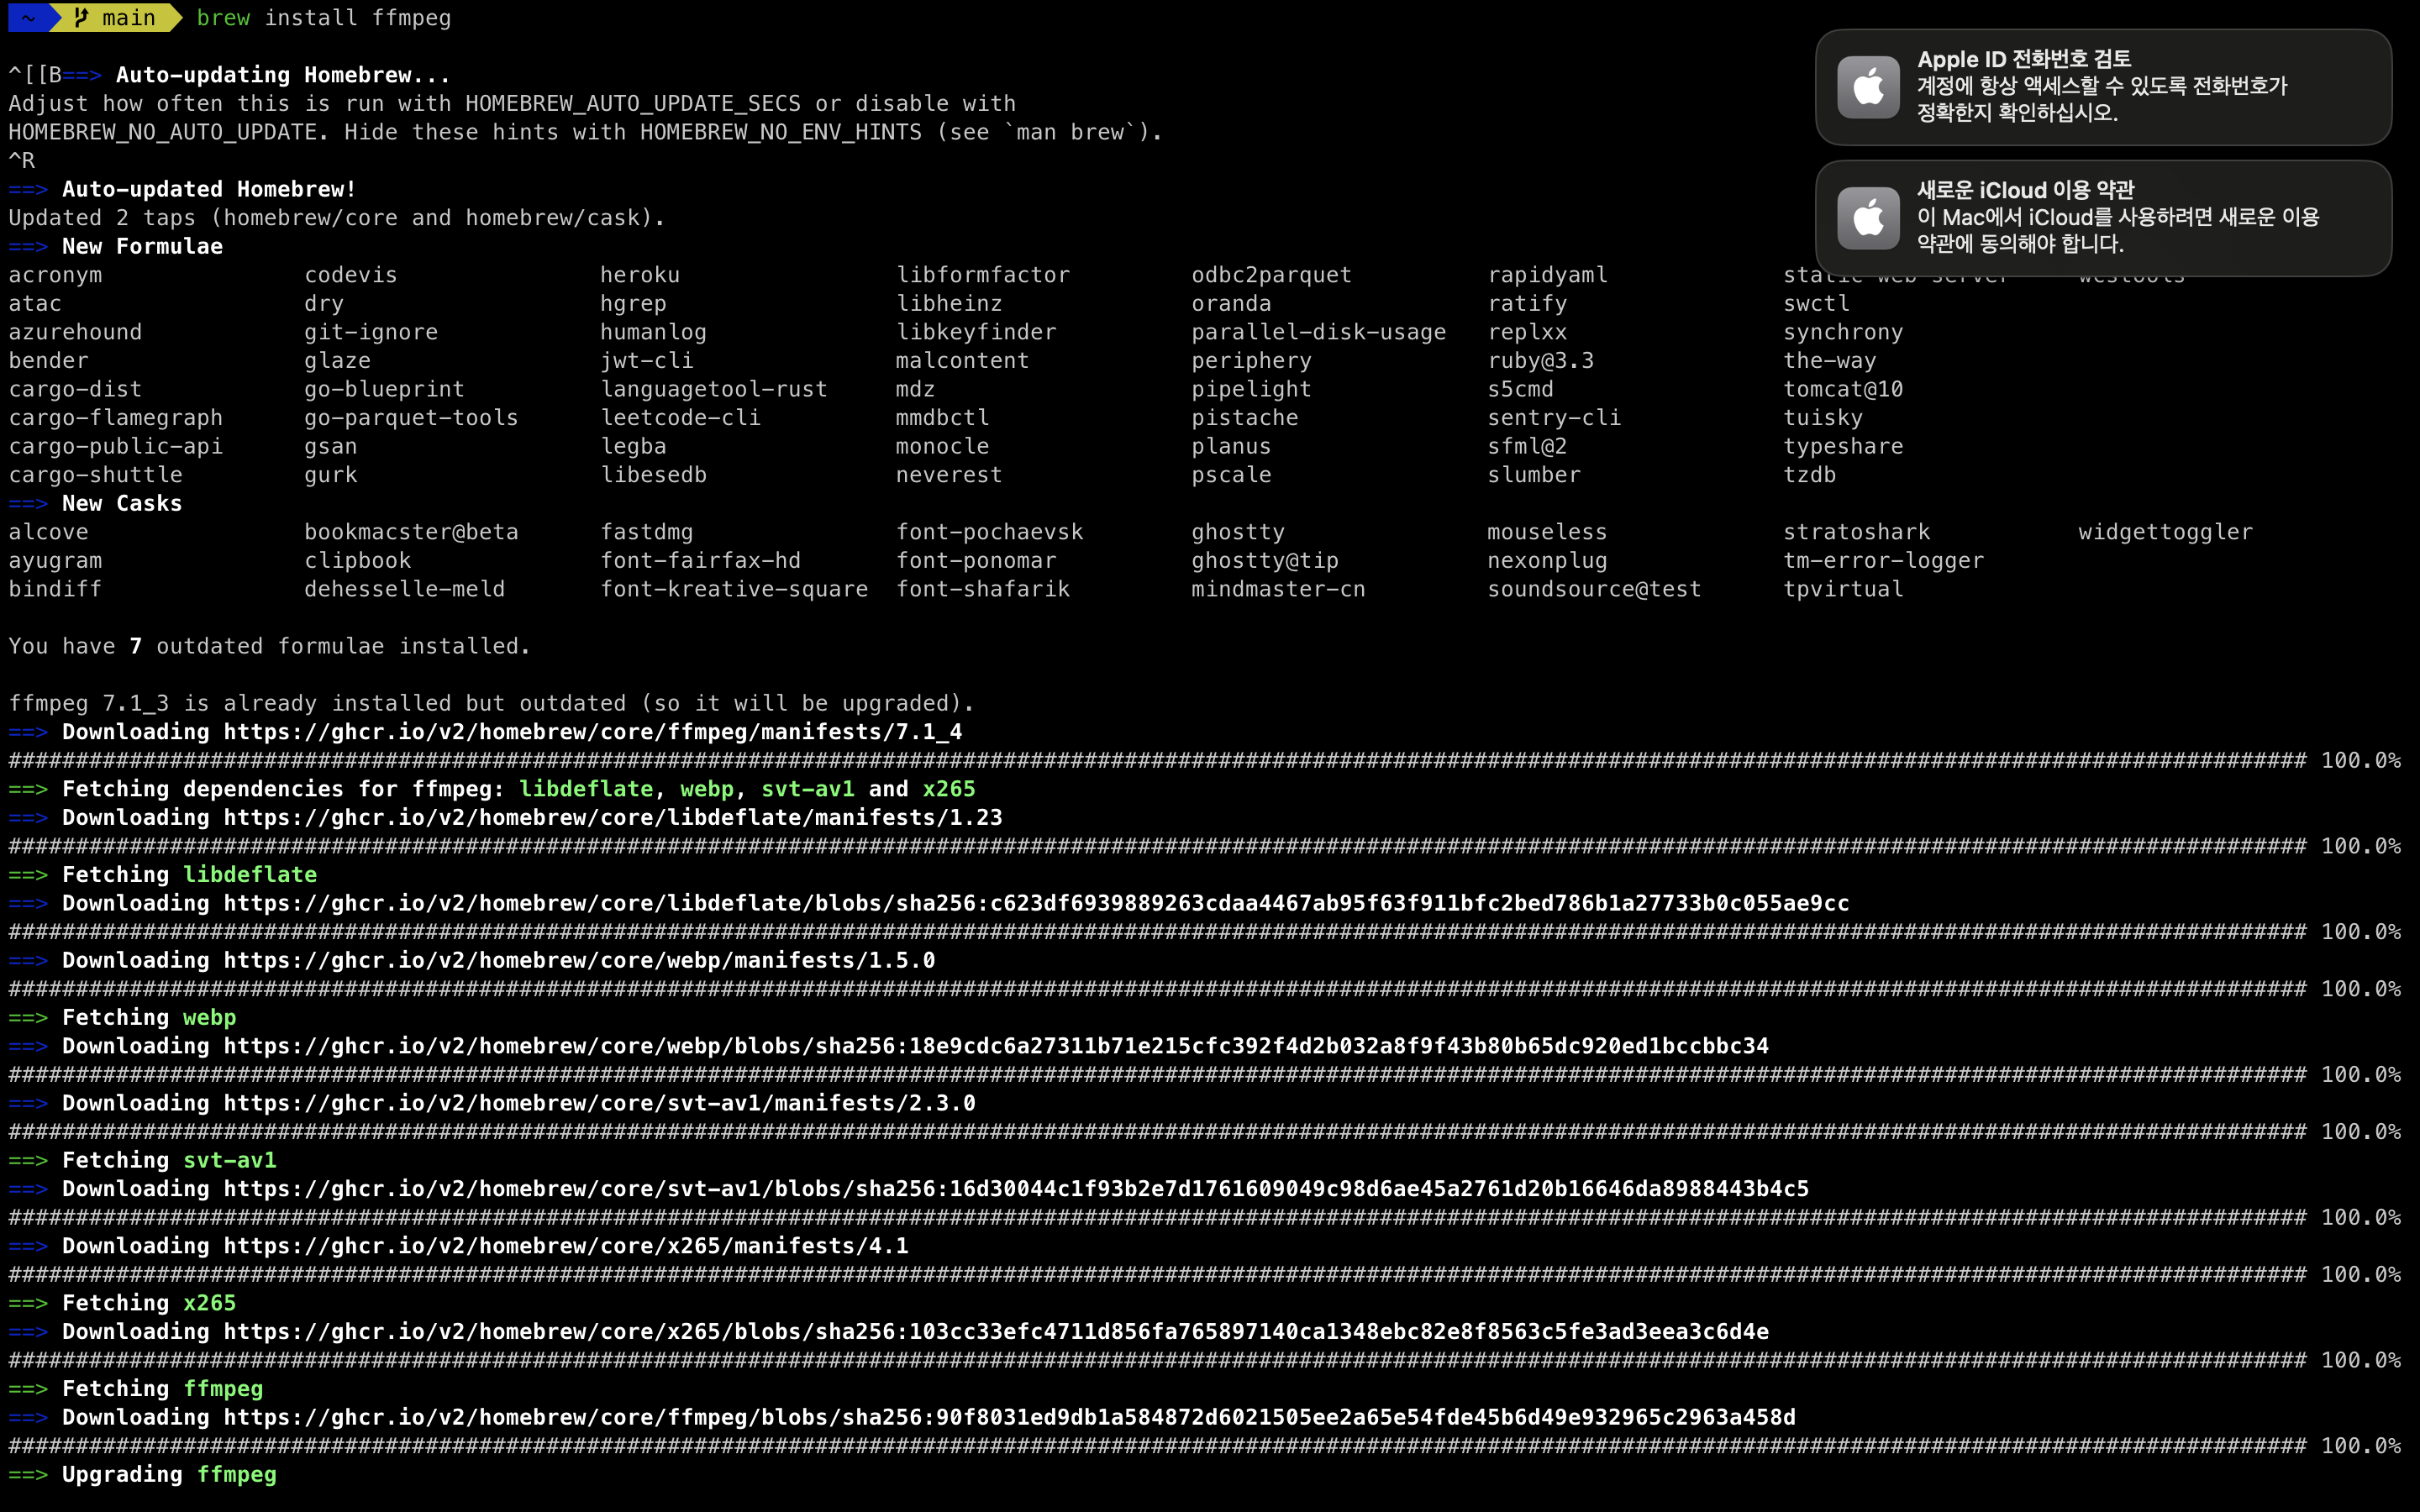Click the 'dehesselle-meld' cask name
The height and width of the screenshot is (1512, 2420).
pos(404,589)
